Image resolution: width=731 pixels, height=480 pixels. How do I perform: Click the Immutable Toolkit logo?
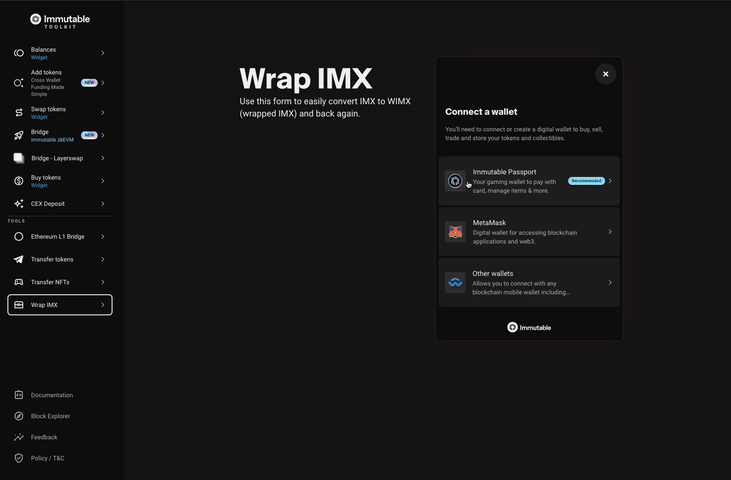(60, 21)
